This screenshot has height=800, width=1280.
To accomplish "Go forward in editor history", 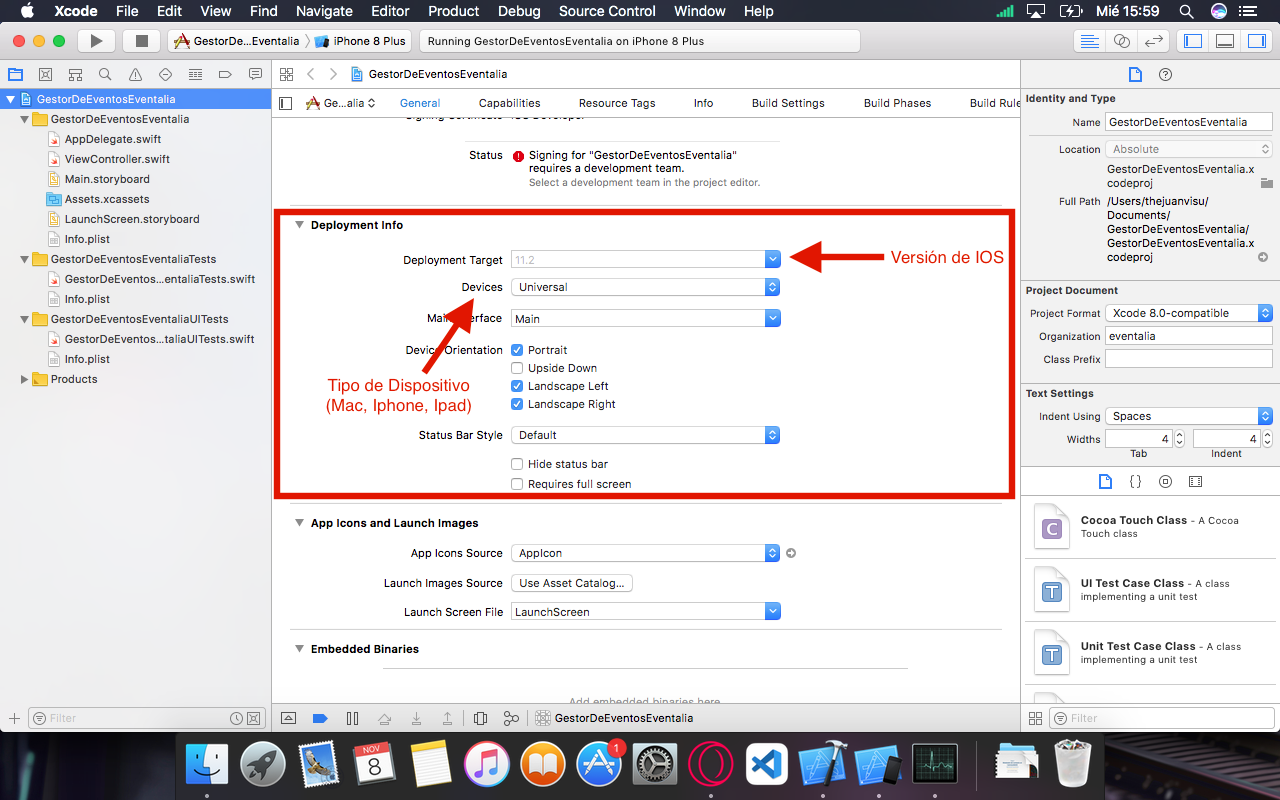I will (333, 74).
